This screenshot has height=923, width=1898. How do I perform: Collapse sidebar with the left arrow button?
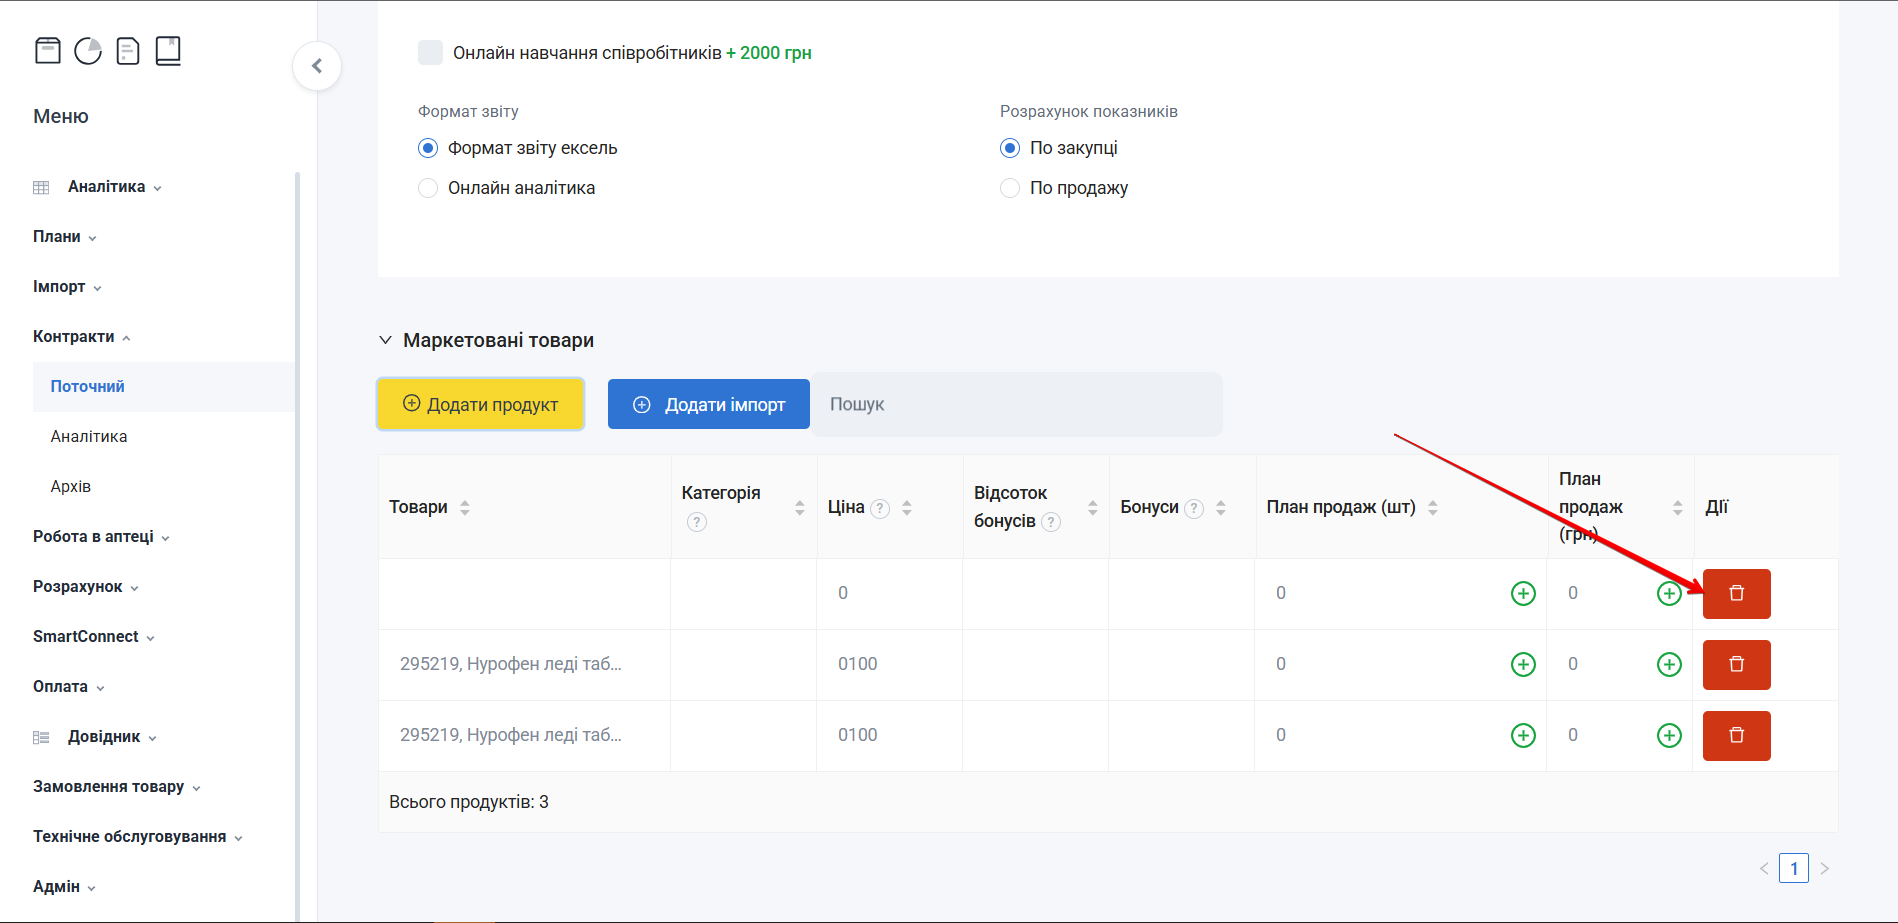(x=317, y=66)
